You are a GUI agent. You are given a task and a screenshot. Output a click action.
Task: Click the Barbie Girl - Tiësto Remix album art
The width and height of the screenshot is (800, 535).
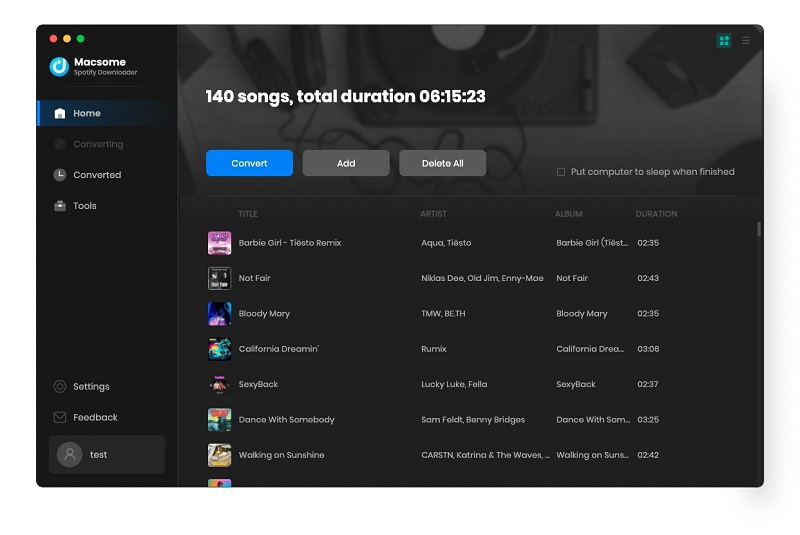coord(219,243)
